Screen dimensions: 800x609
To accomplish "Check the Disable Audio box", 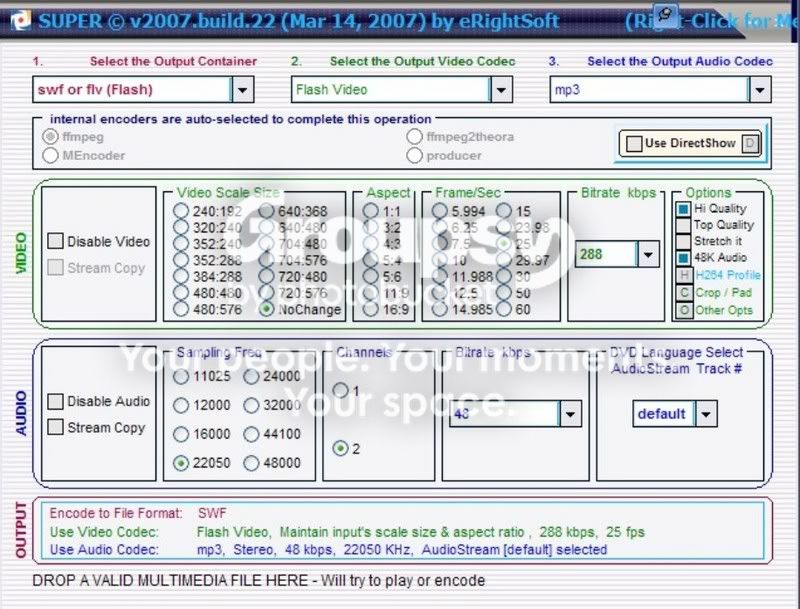I will pyautogui.click(x=55, y=401).
